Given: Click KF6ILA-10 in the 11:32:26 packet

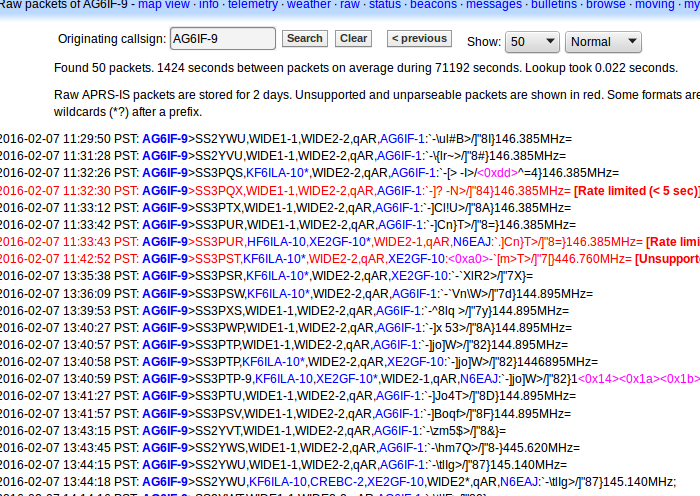Looking at the screenshot, I should point(275,173).
